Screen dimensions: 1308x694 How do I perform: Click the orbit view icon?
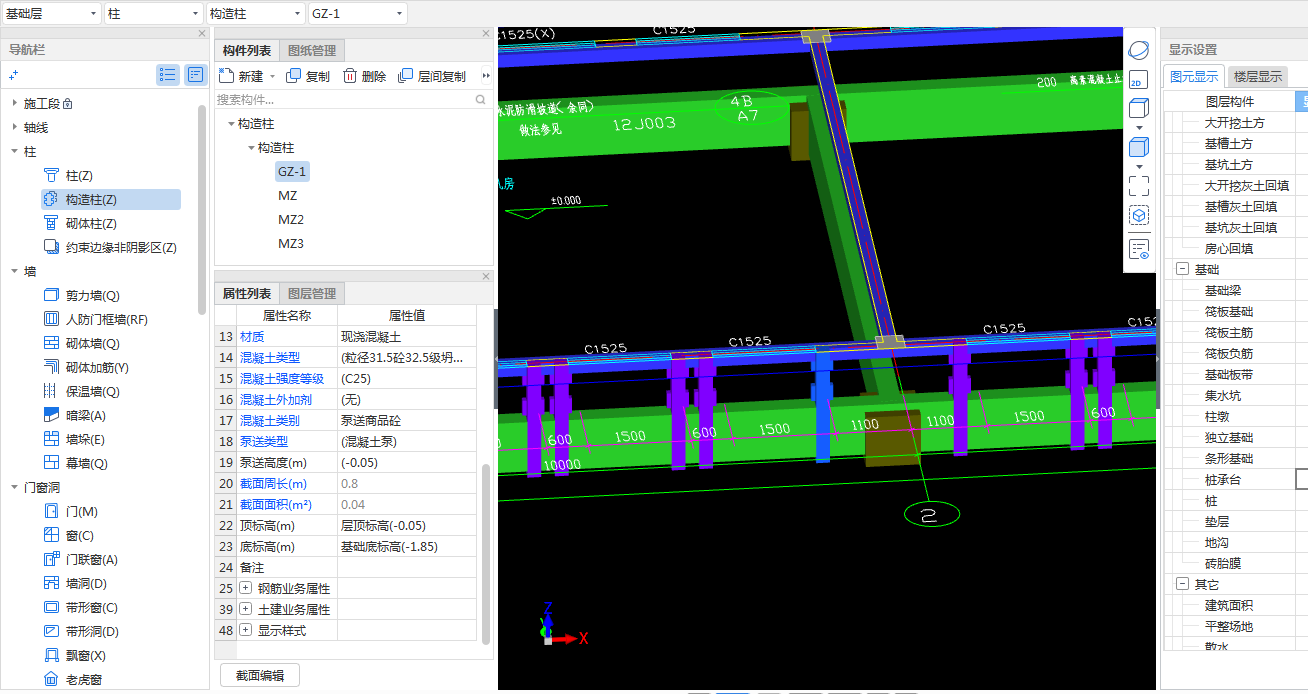coord(1138,50)
